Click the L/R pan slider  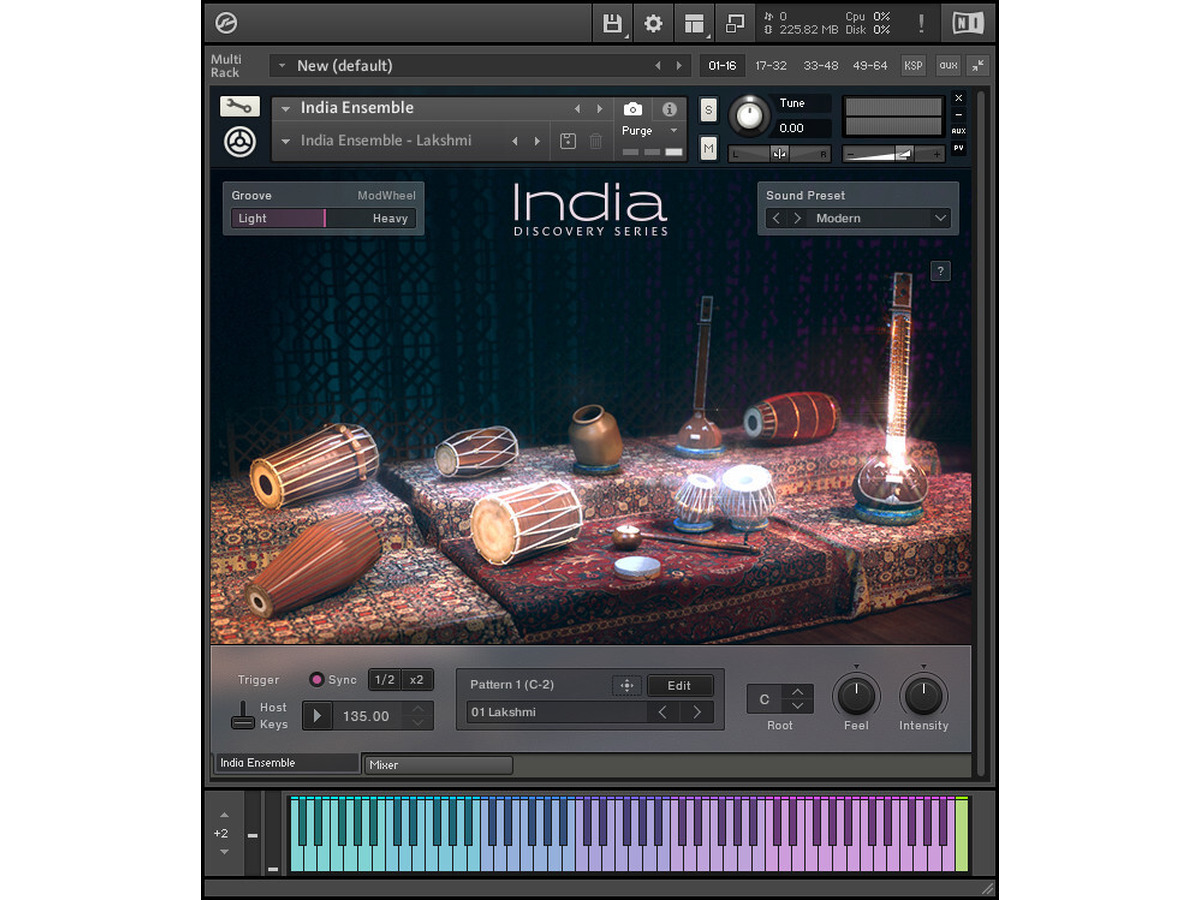pos(779,153)
